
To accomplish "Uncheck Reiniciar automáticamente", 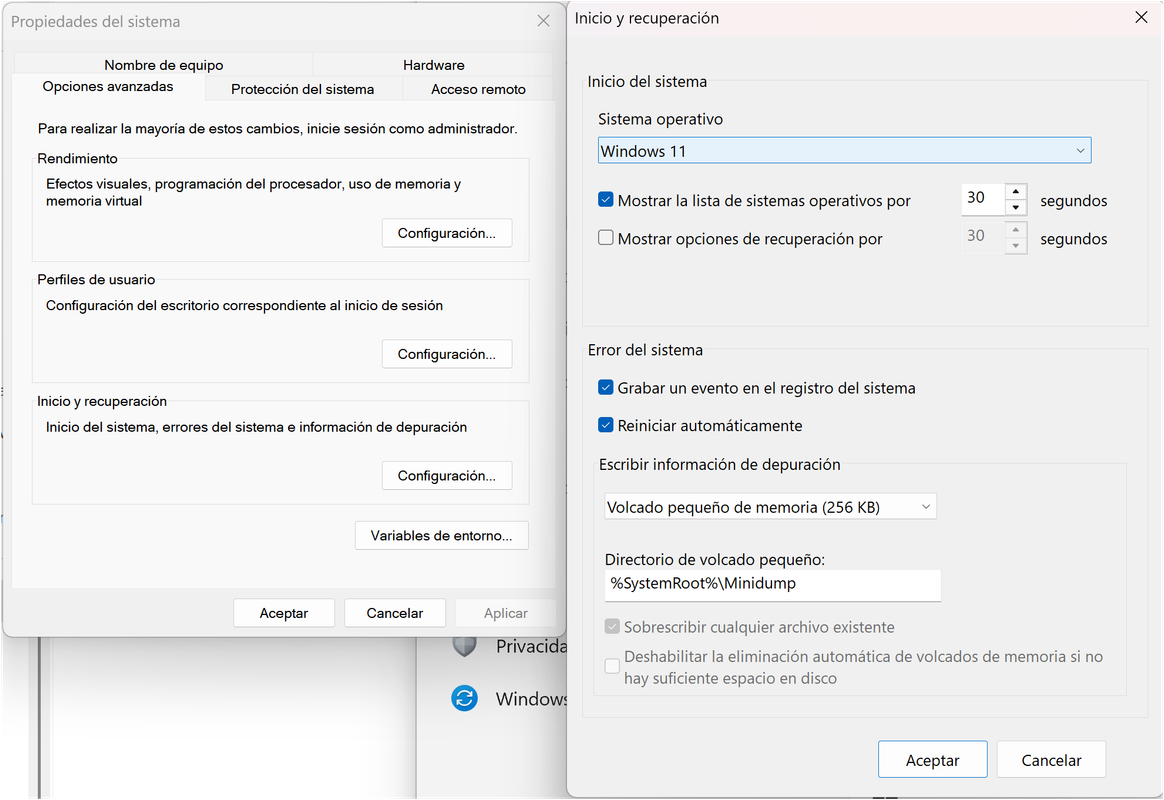I will tap(606, 425).
